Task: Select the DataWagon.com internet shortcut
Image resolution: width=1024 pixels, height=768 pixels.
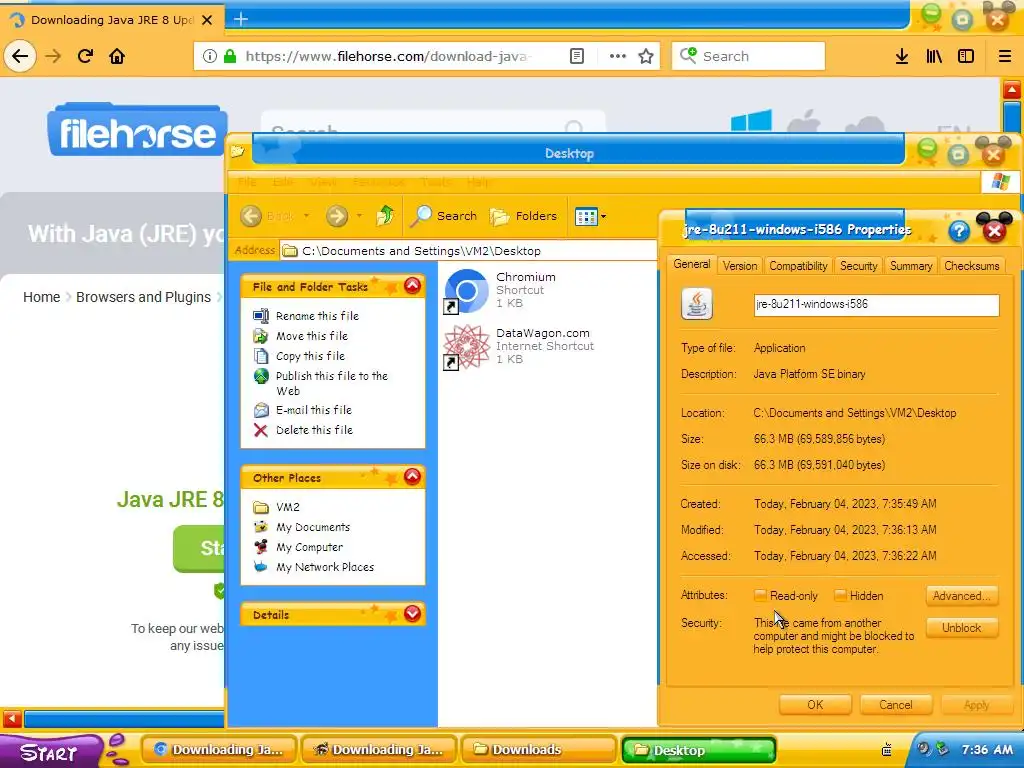Action: pyautogui.click(x=519, y=346)
